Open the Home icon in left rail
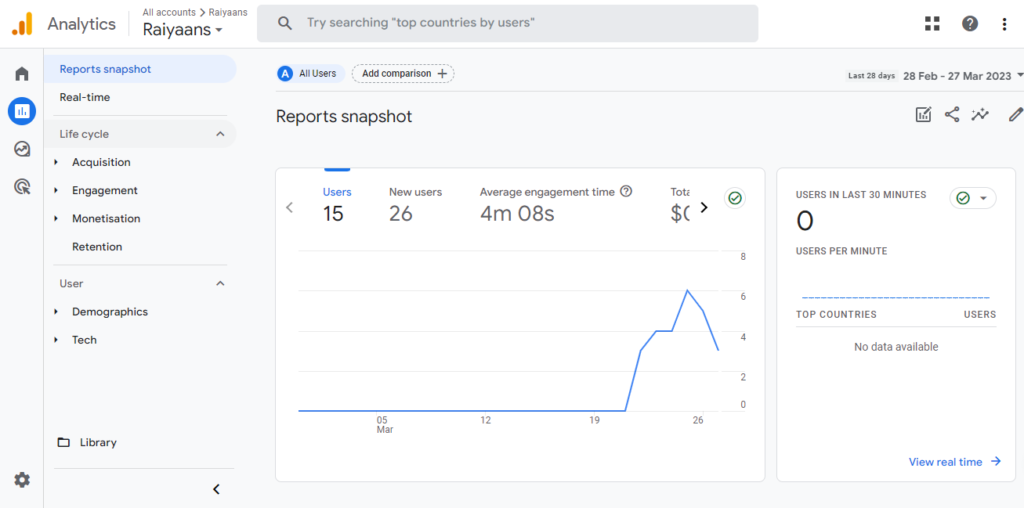Image resolution: width=1024 pixels, height=508 pixels. (x=22, y=74)
